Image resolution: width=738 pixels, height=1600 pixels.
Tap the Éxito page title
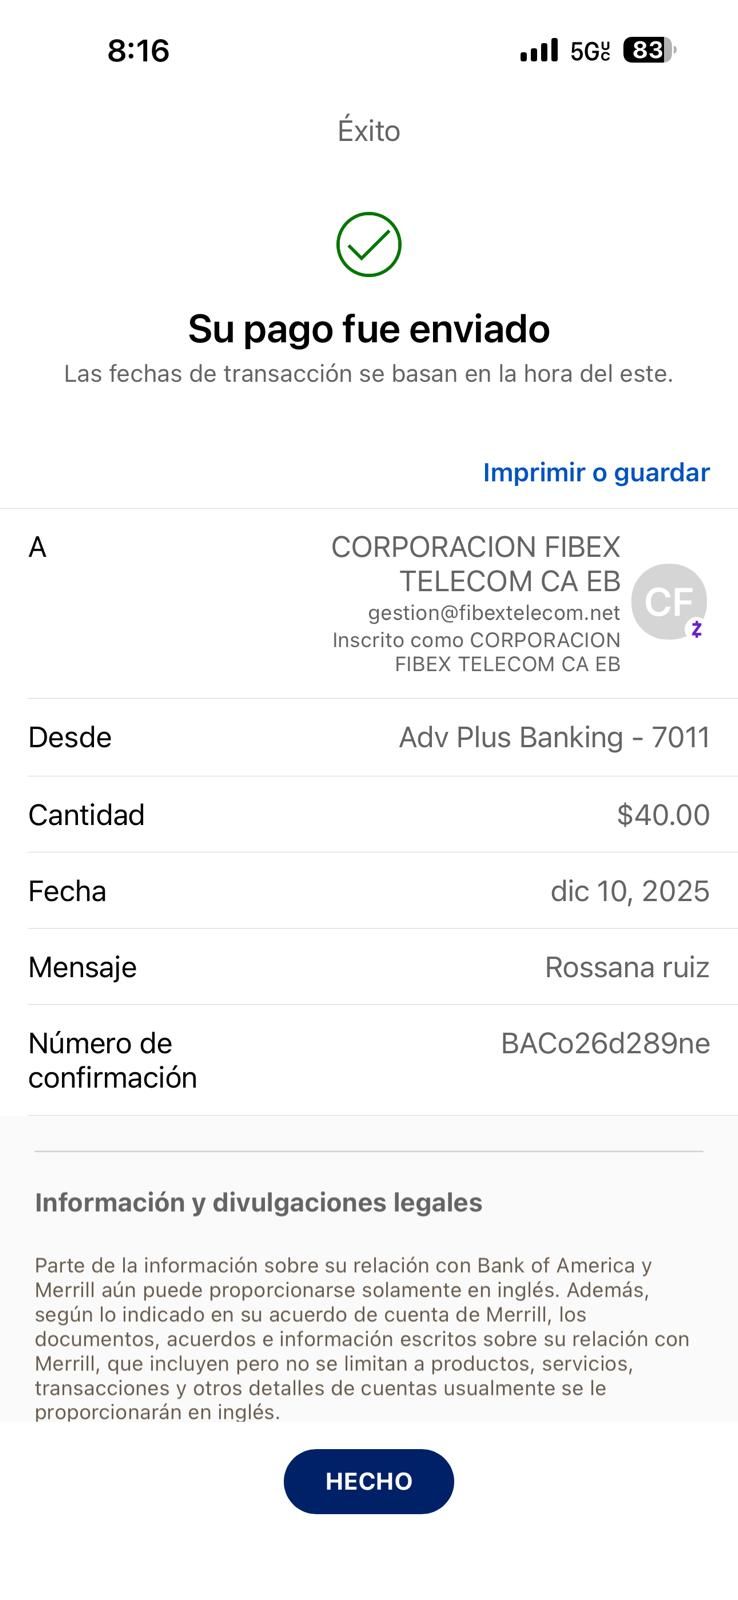(368, 131)
